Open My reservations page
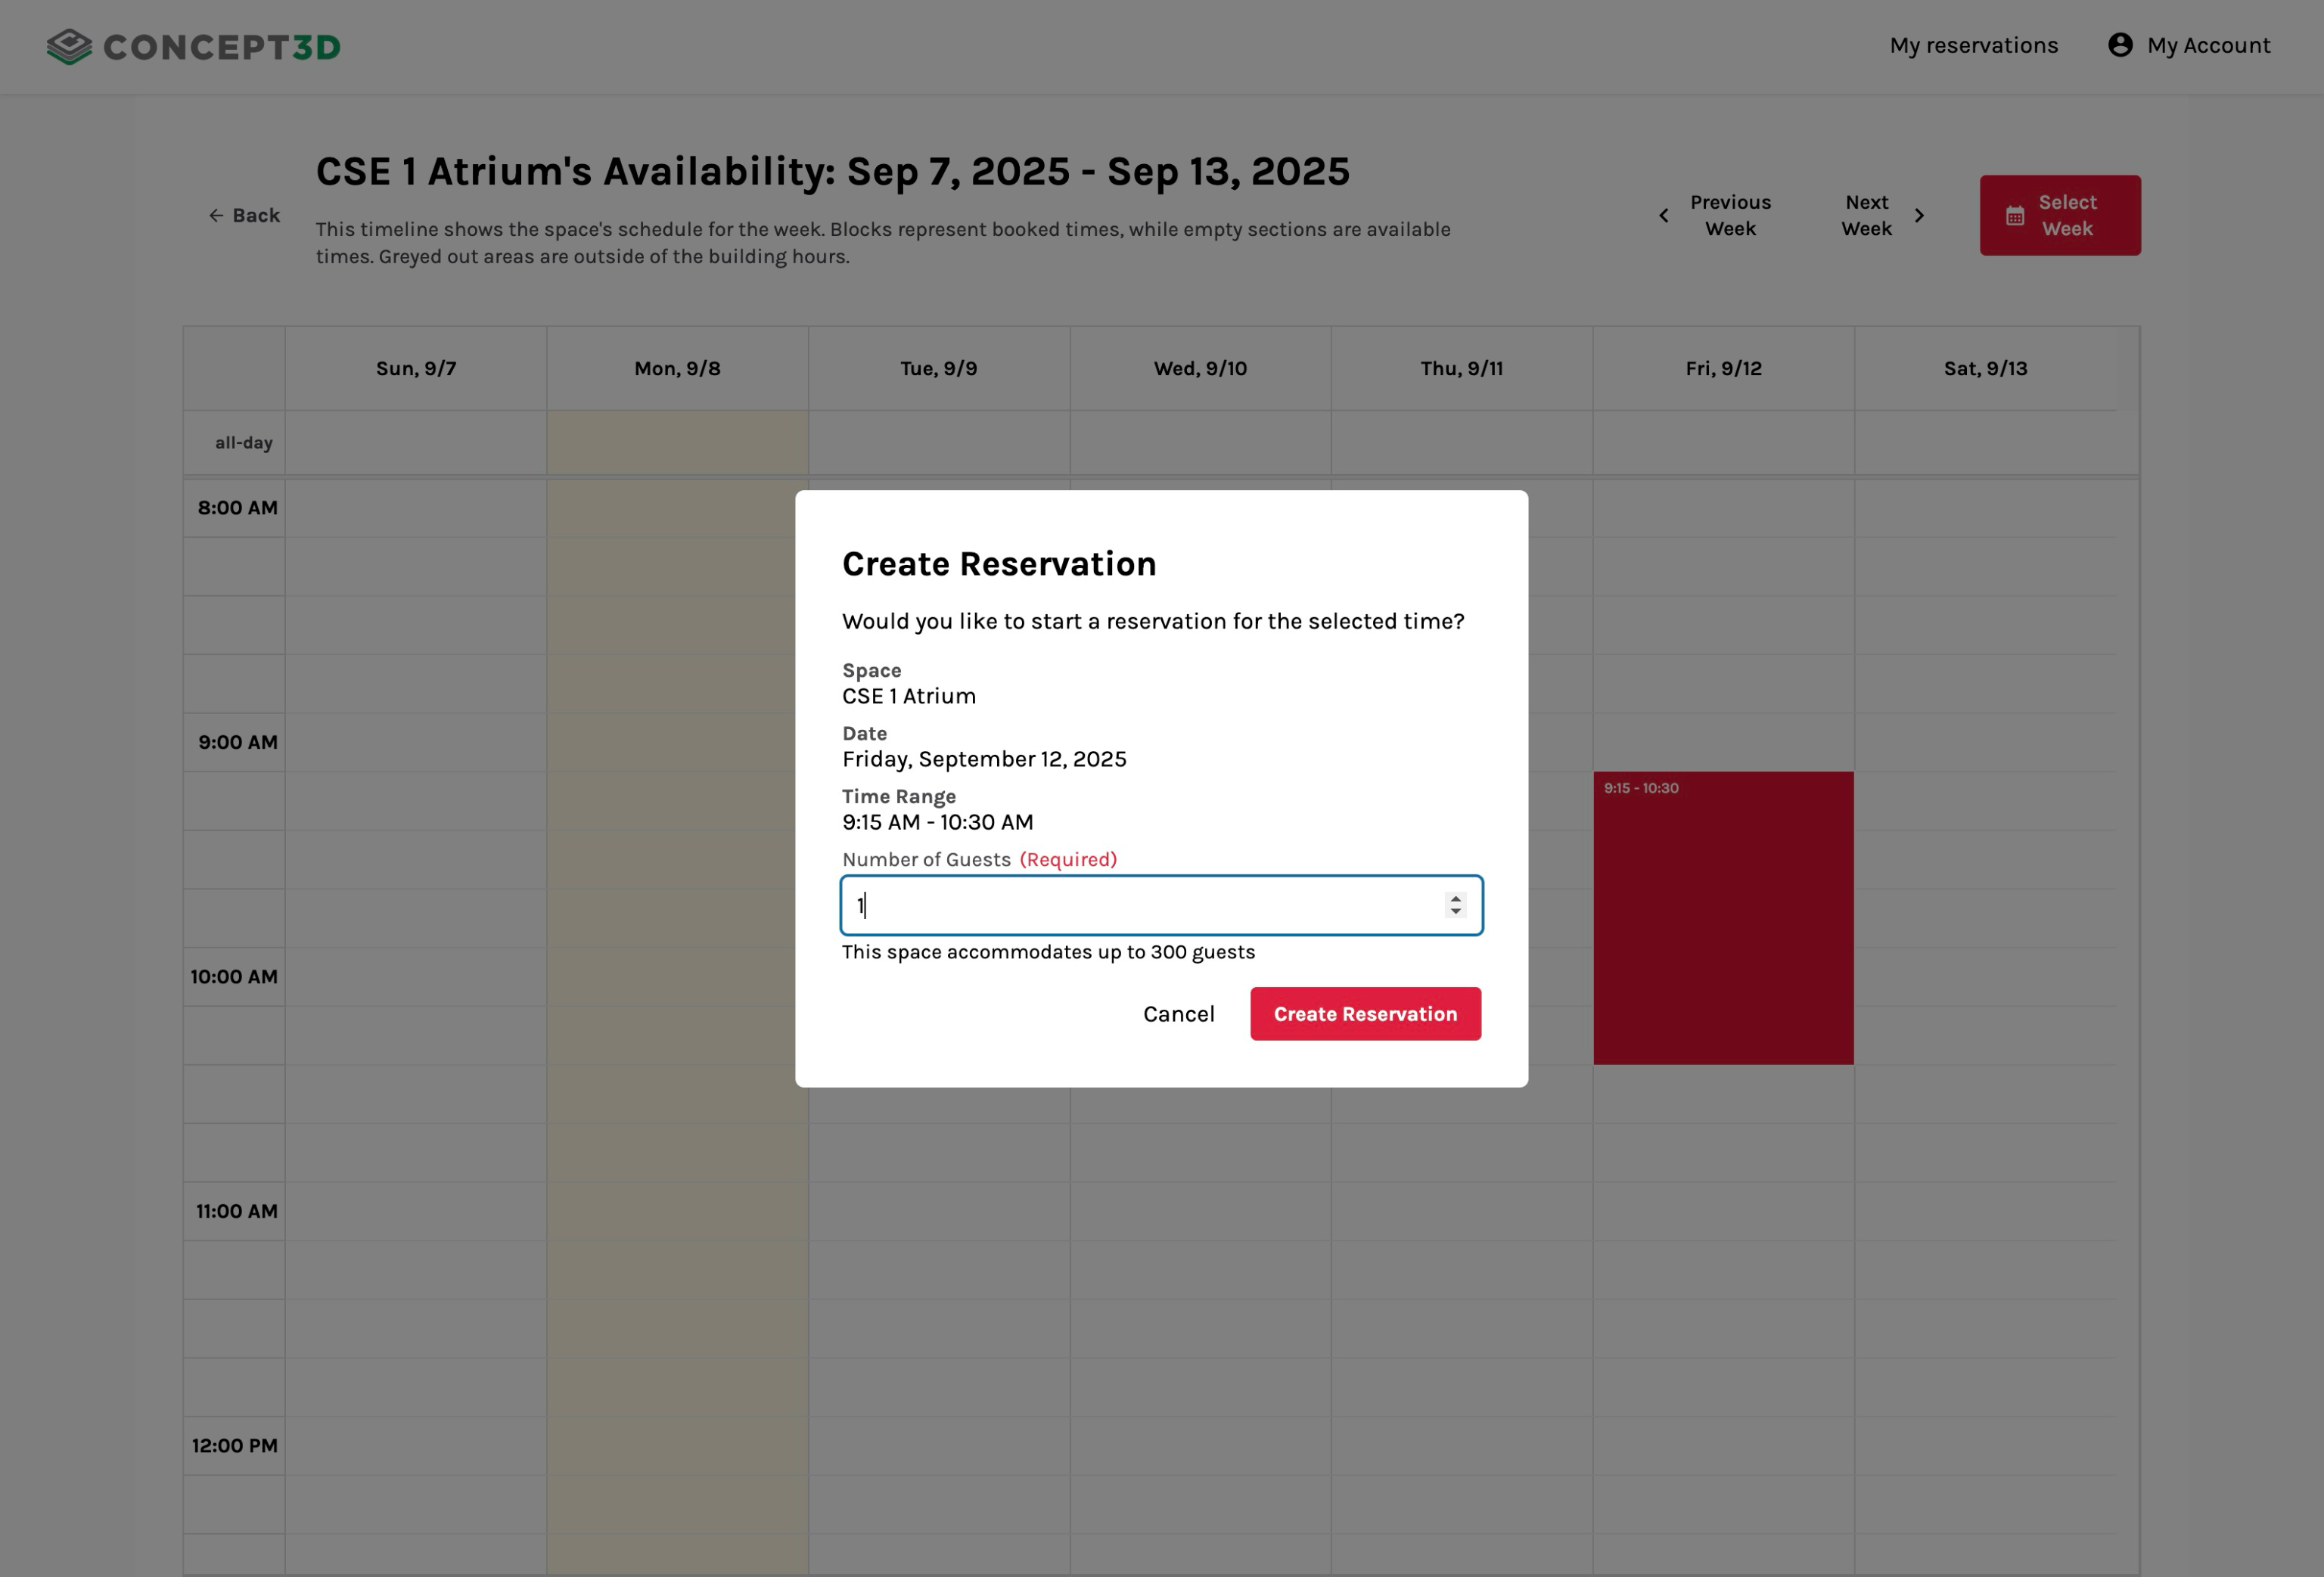 (1973, 46)
